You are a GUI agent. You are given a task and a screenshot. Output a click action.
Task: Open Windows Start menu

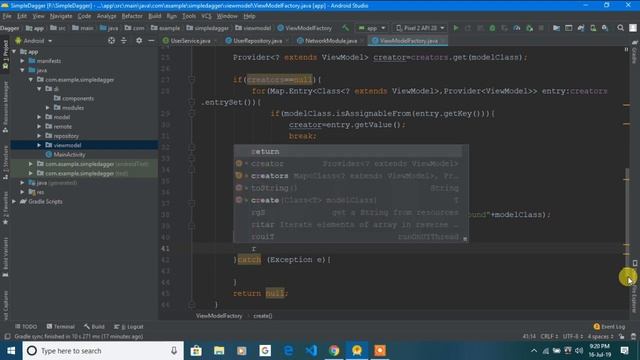11,351
